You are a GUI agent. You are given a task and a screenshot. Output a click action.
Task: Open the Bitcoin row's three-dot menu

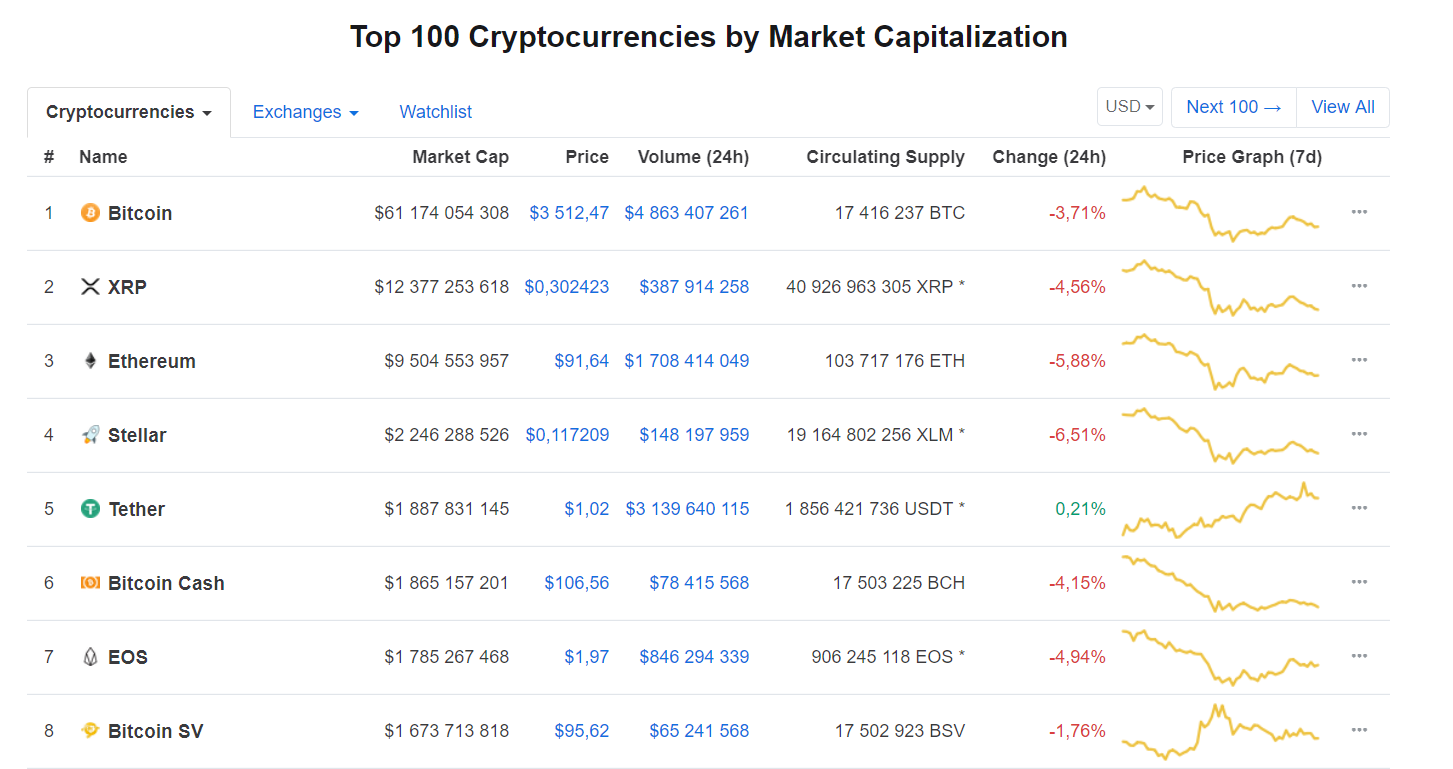[x=1359, y=212]
